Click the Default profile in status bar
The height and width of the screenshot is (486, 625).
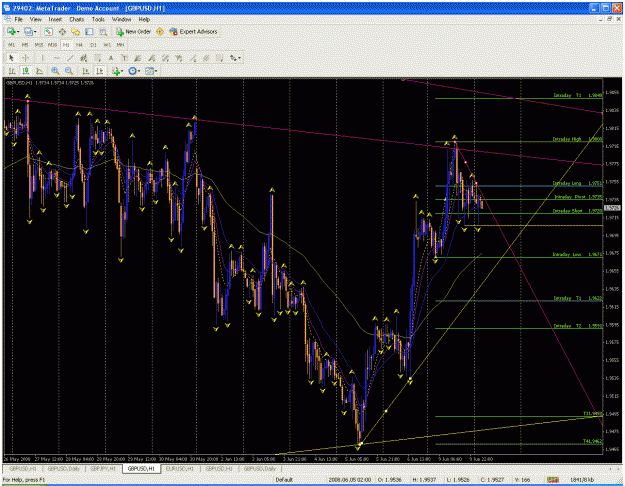coord(283,480)
